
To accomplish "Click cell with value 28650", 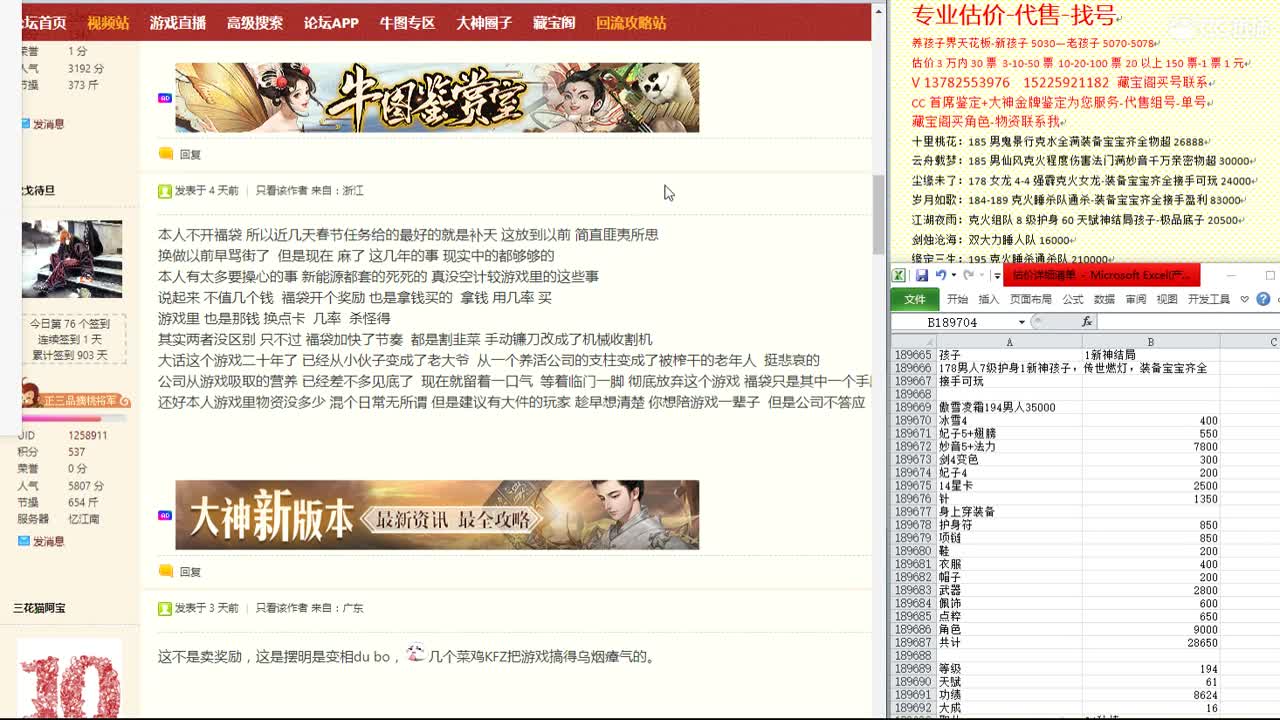I will 1150,643.
